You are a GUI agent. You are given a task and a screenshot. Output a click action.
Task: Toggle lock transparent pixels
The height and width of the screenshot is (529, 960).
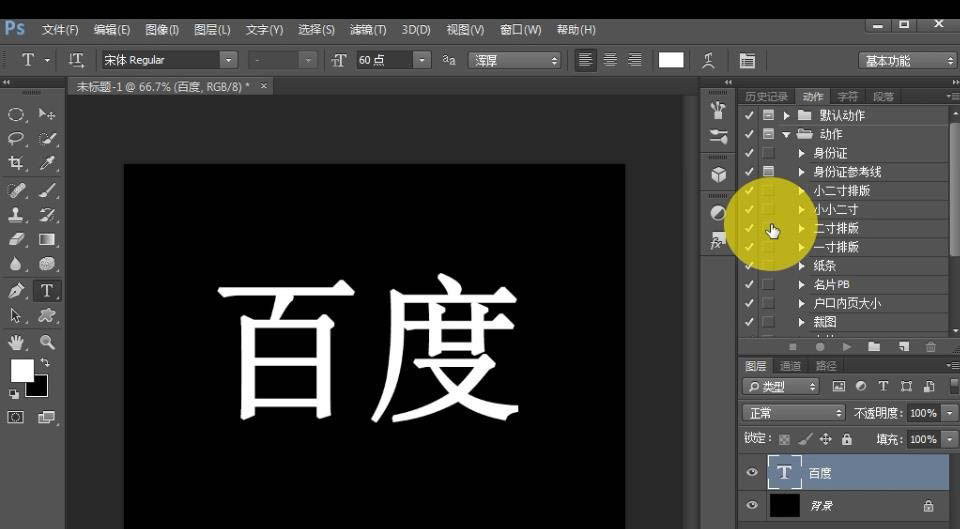(x=784, y=439)
